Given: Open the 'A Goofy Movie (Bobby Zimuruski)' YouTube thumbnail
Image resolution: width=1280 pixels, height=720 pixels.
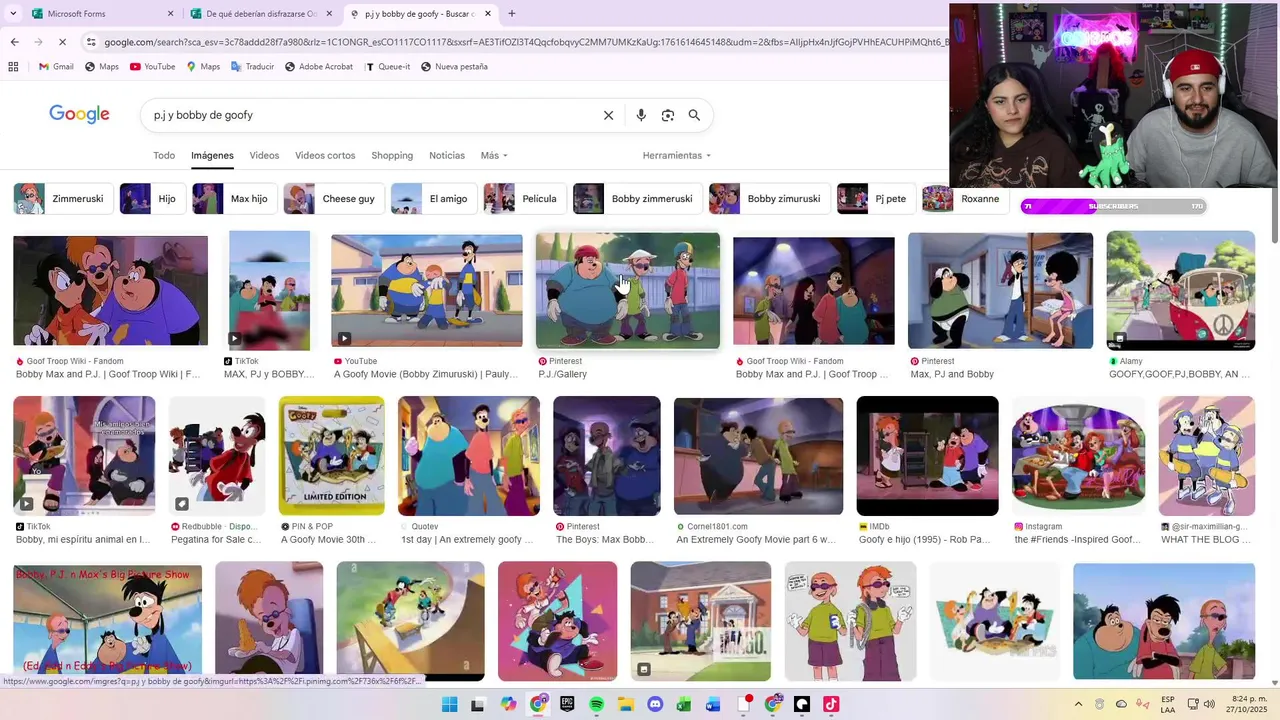Looking at the screenshot, I should click(427, 290).
